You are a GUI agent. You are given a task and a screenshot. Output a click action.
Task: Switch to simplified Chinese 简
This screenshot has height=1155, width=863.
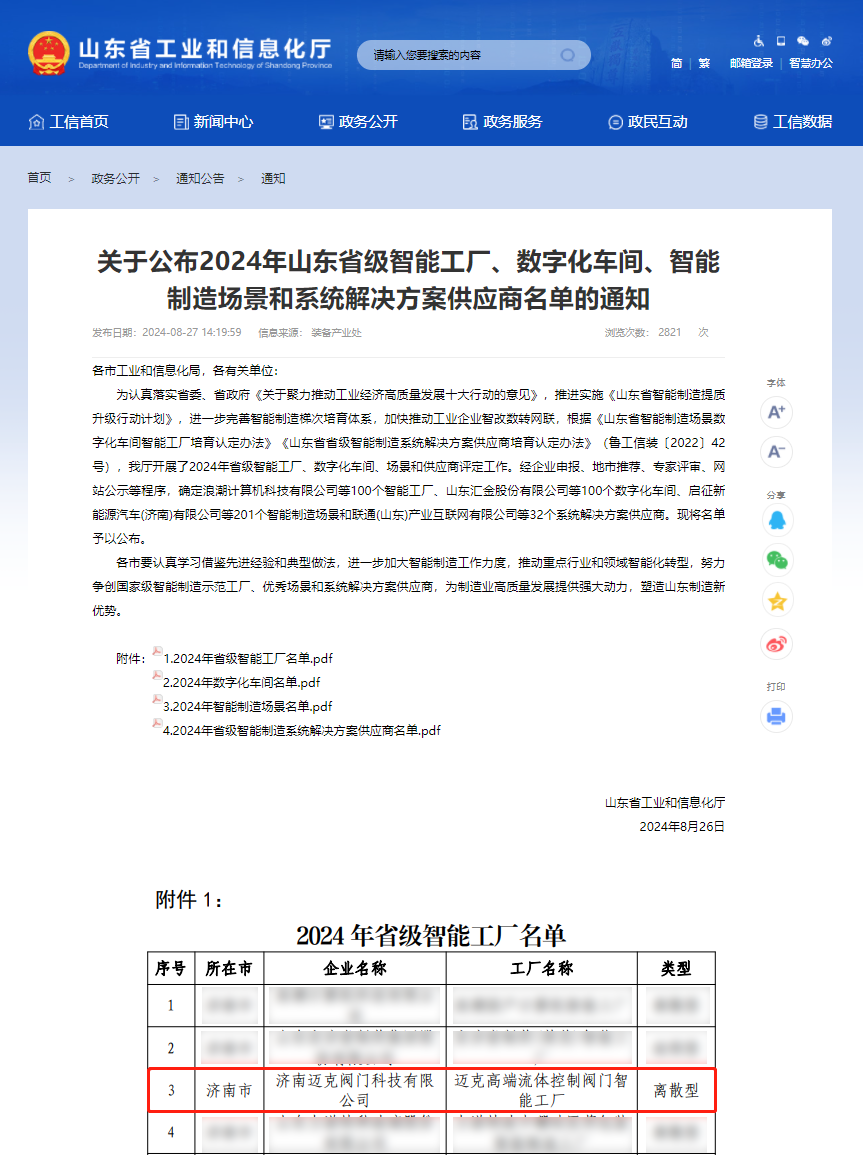[677, 63]
